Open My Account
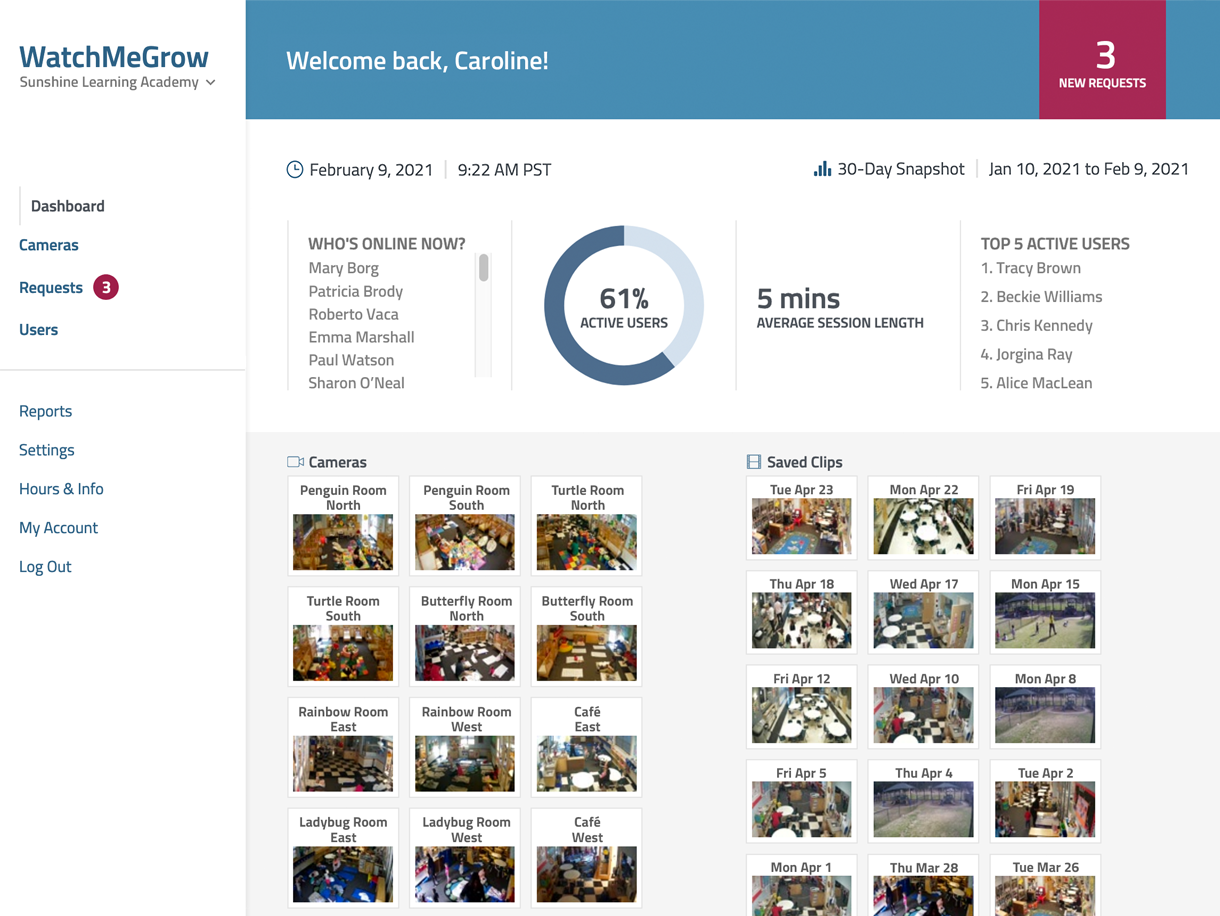 pos(58,527)
